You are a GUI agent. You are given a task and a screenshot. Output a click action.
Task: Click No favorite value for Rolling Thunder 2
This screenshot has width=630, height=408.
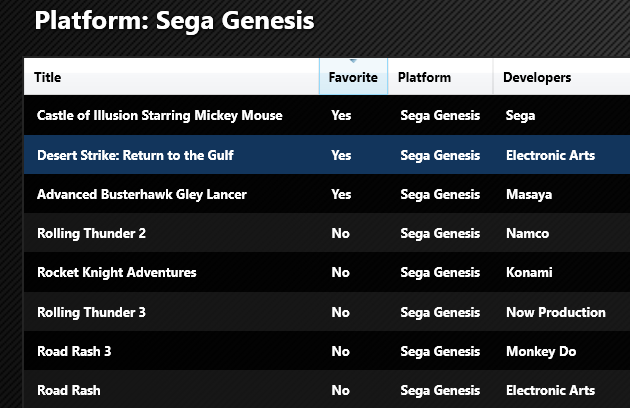click(340, 233)
